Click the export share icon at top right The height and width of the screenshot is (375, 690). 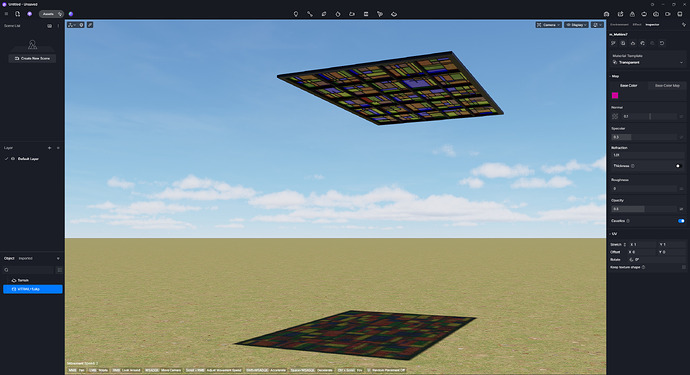coord(620,14)
